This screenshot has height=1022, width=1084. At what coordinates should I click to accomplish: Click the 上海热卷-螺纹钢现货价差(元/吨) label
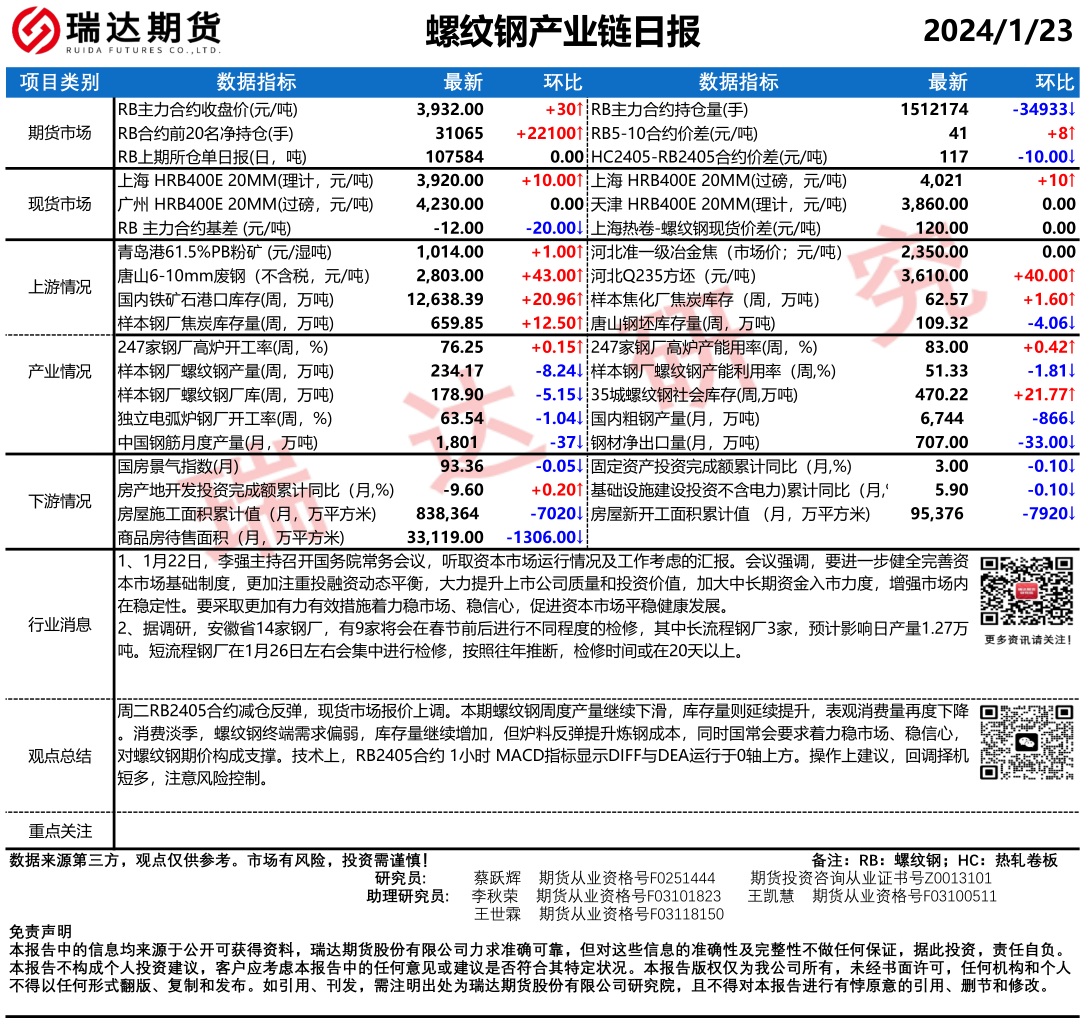coord(706,228)
